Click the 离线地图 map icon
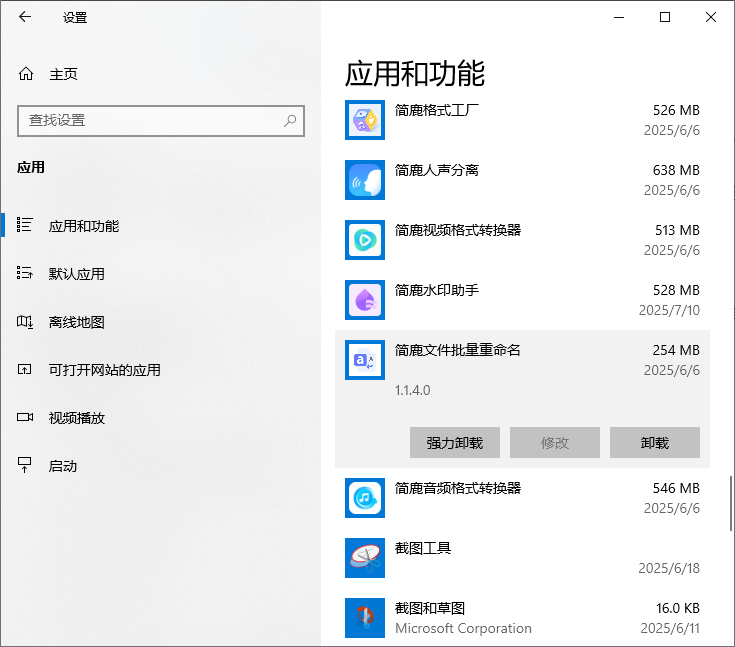This screenshot has height=647, width=735. 24,322
